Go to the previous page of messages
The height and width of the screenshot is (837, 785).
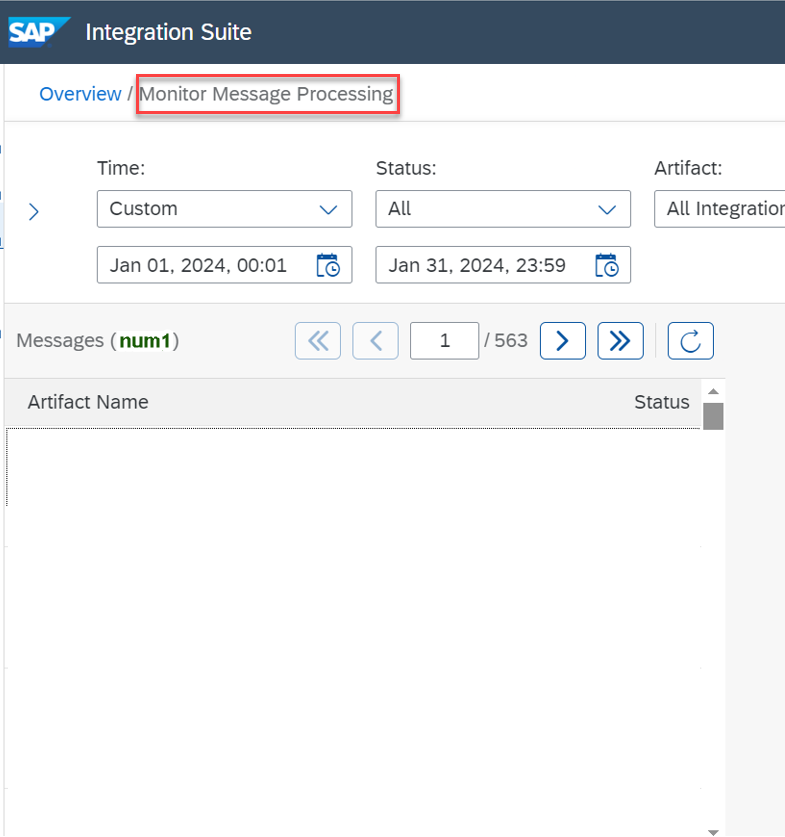376,341
